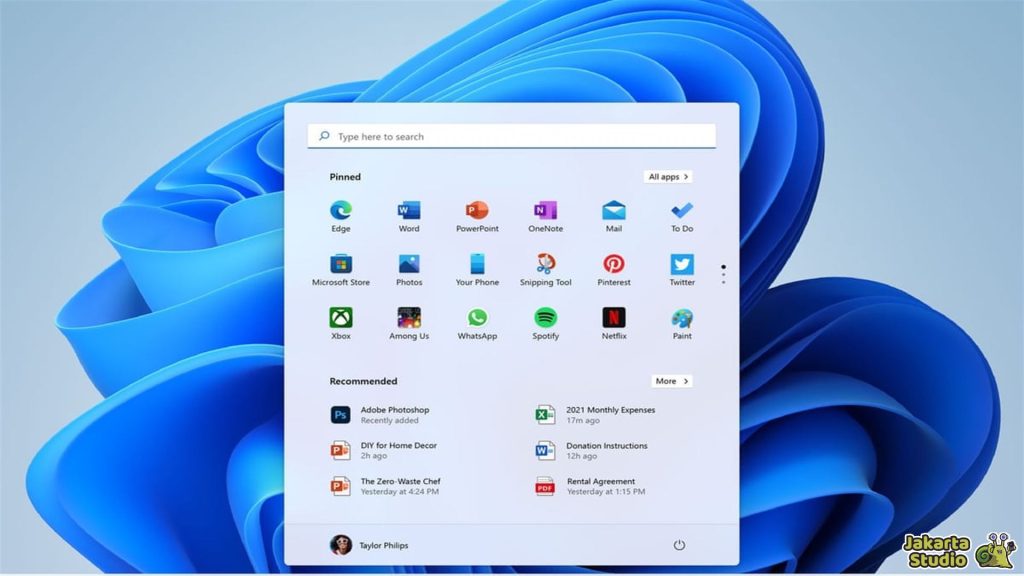Image resolution: width=1024 pixels, height=576 pixels.
Task: Start Netflix
Action: (x=613, y=318)
